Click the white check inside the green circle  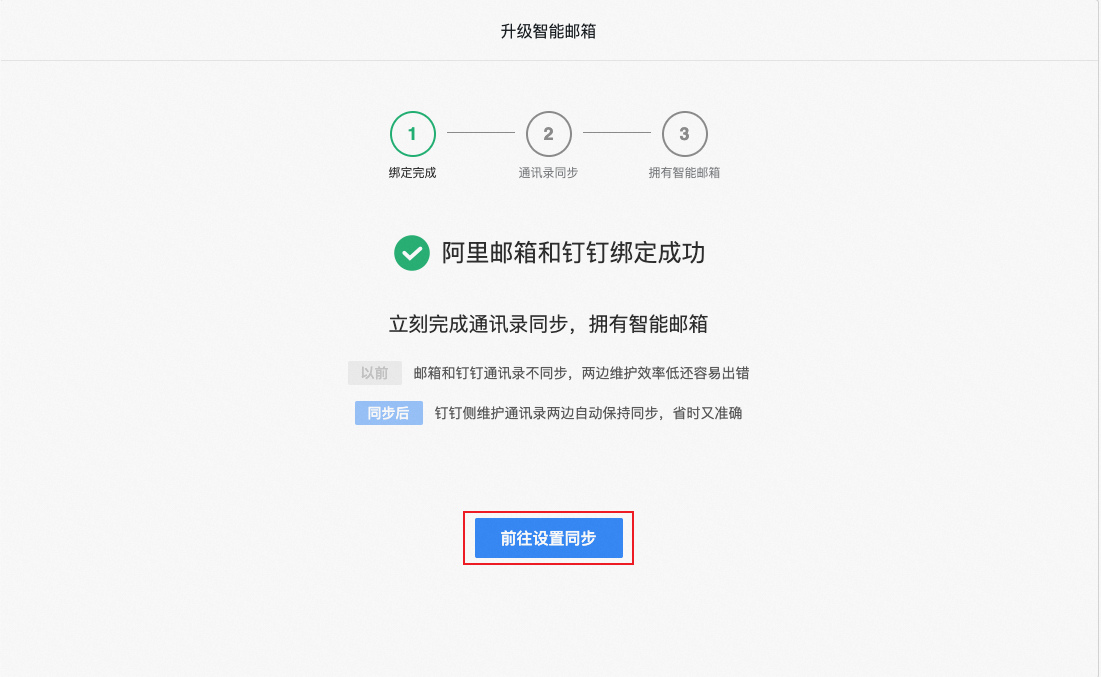tap(411, 253)
